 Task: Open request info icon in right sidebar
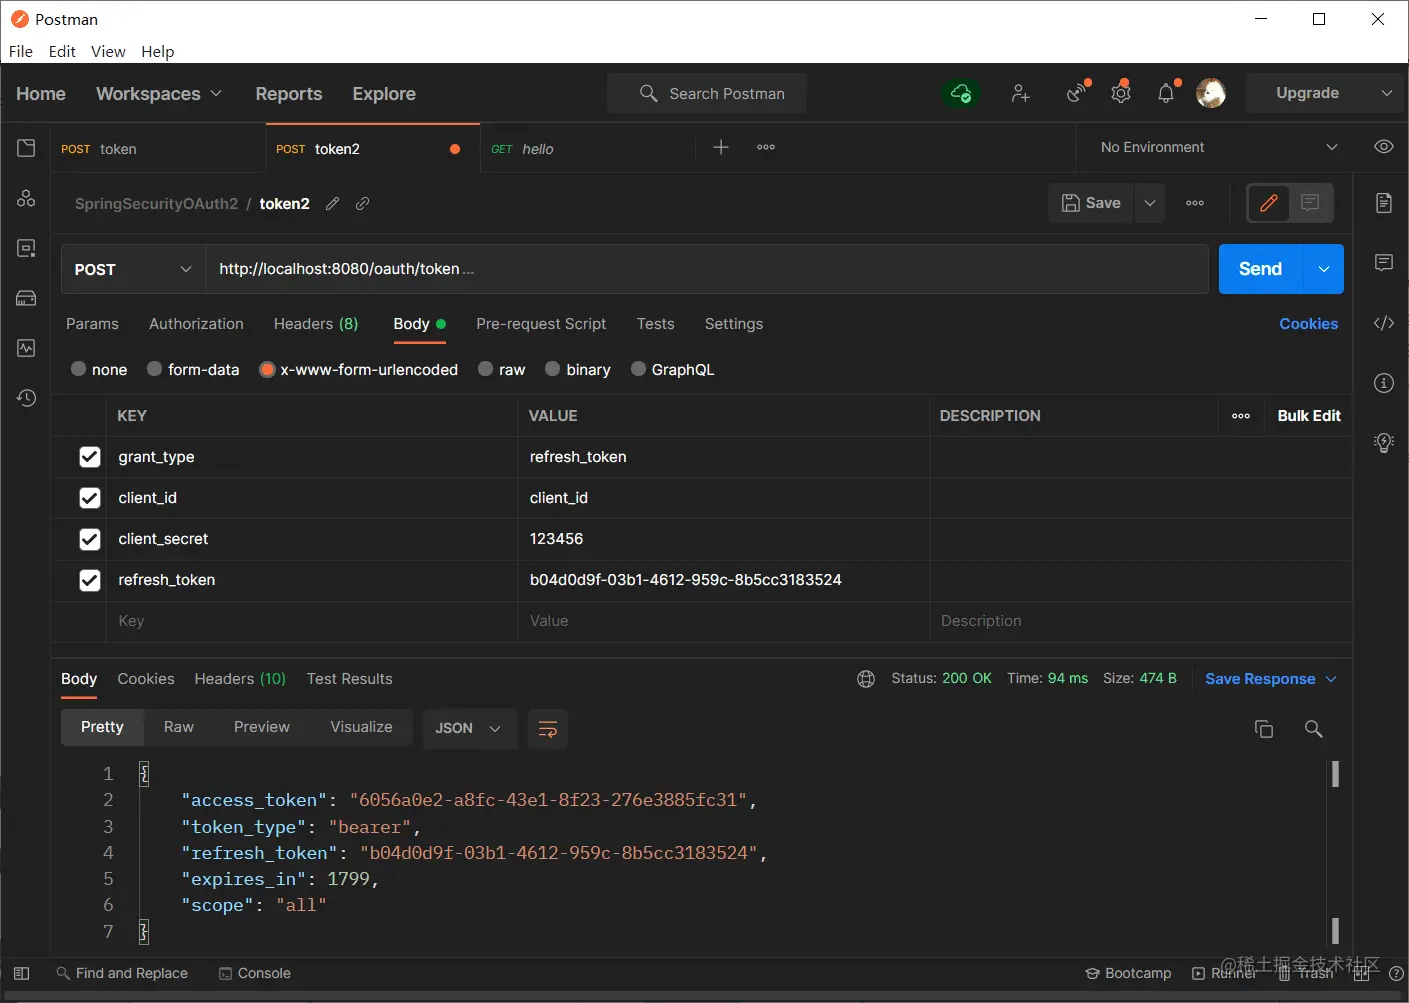[1384, 383]
